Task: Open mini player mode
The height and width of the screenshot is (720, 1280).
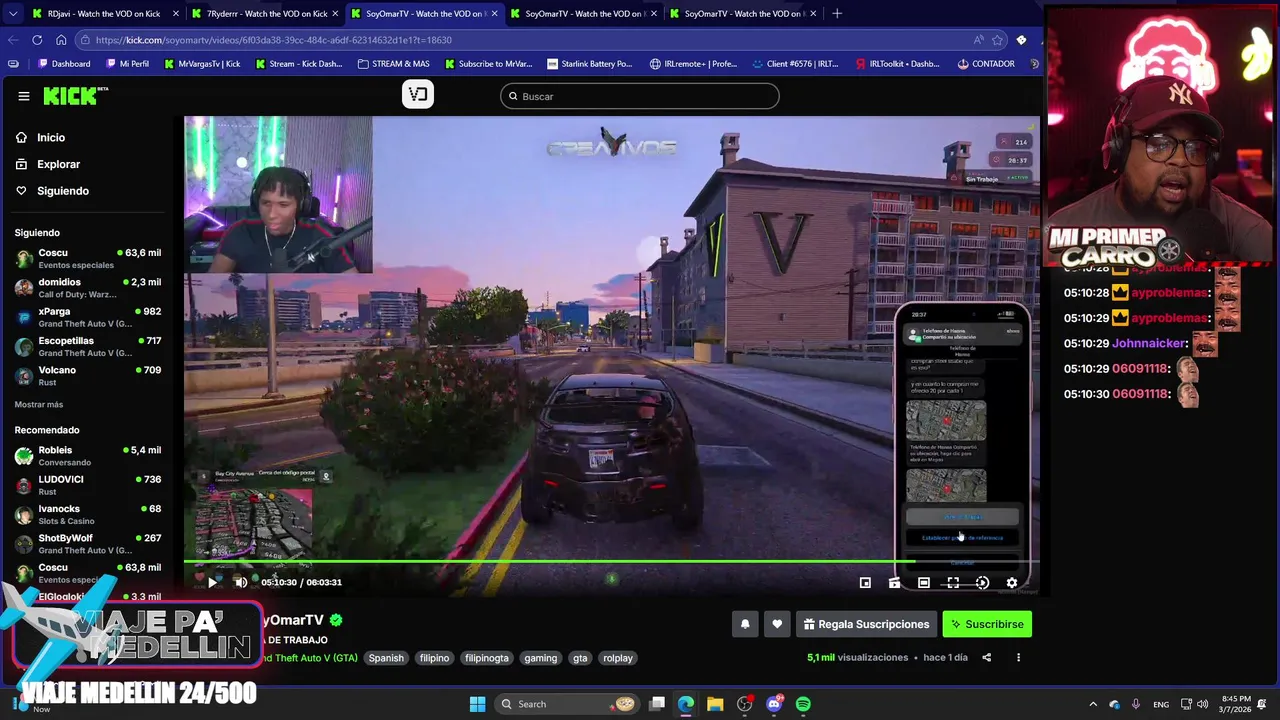Action: pyautogui.click(x=865, y=583)
